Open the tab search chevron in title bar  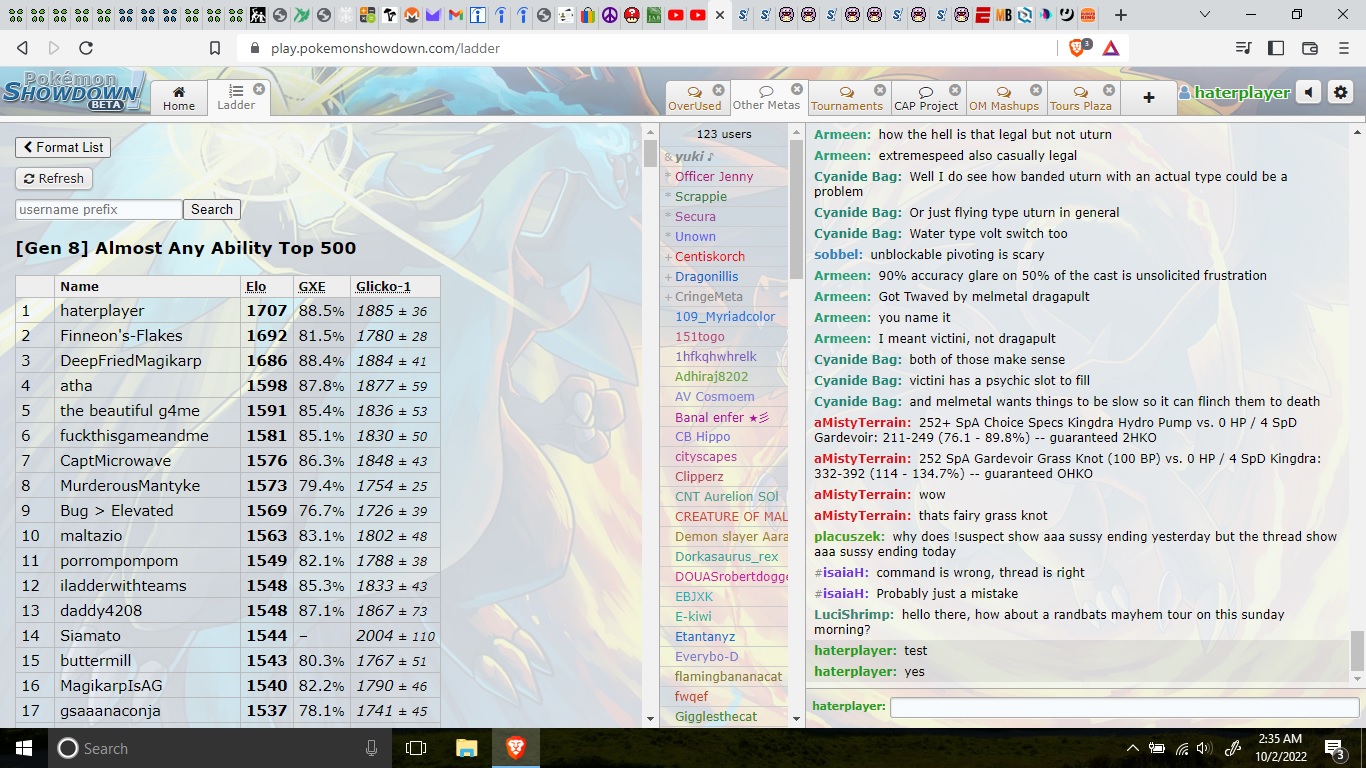(1205, 15)
